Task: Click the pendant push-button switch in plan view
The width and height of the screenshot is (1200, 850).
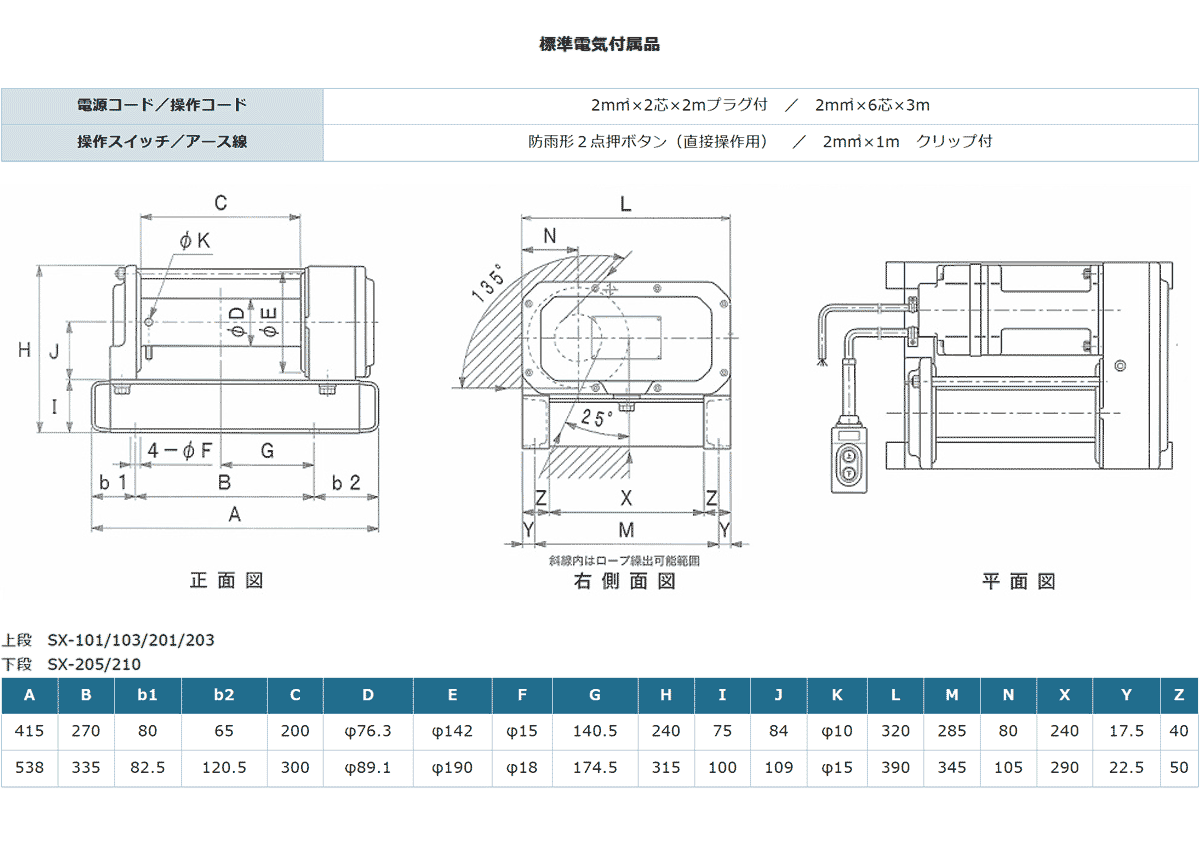Action: tap(849, 459)
